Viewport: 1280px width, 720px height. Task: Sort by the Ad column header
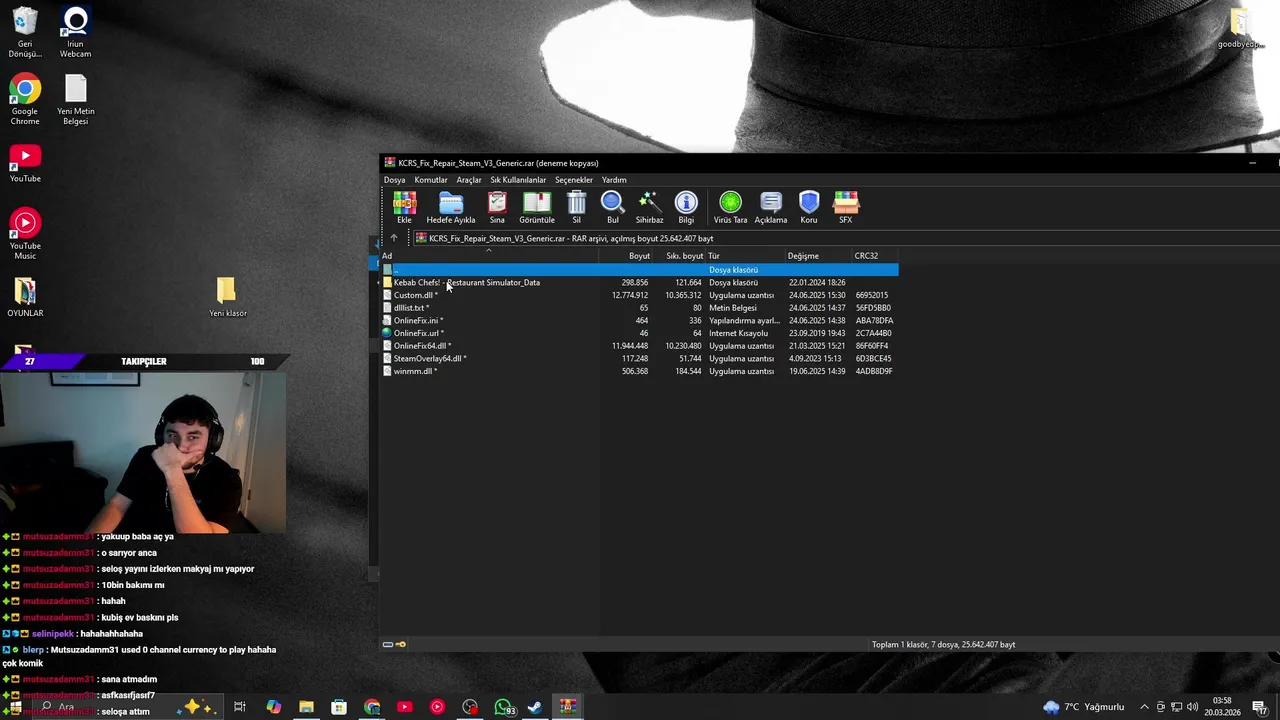pos(489,256)
